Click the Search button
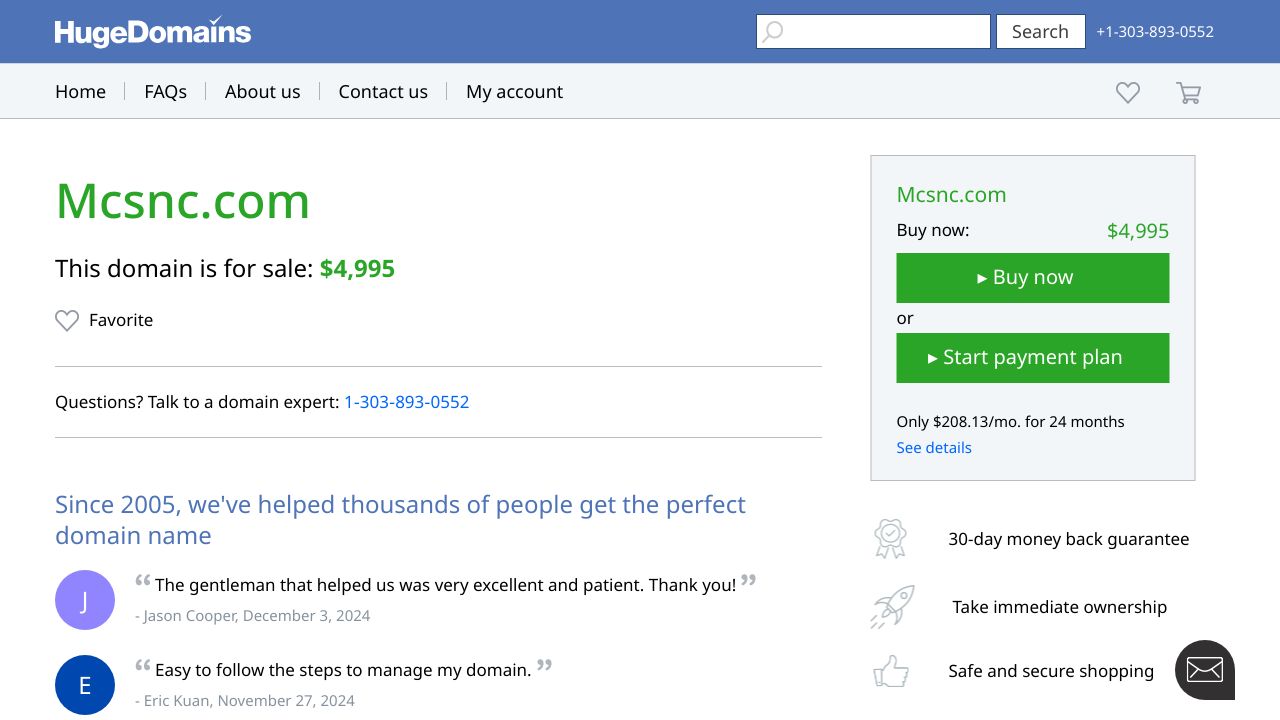Viewport: 1280px width, 720px height. [x=1040, y=32]
